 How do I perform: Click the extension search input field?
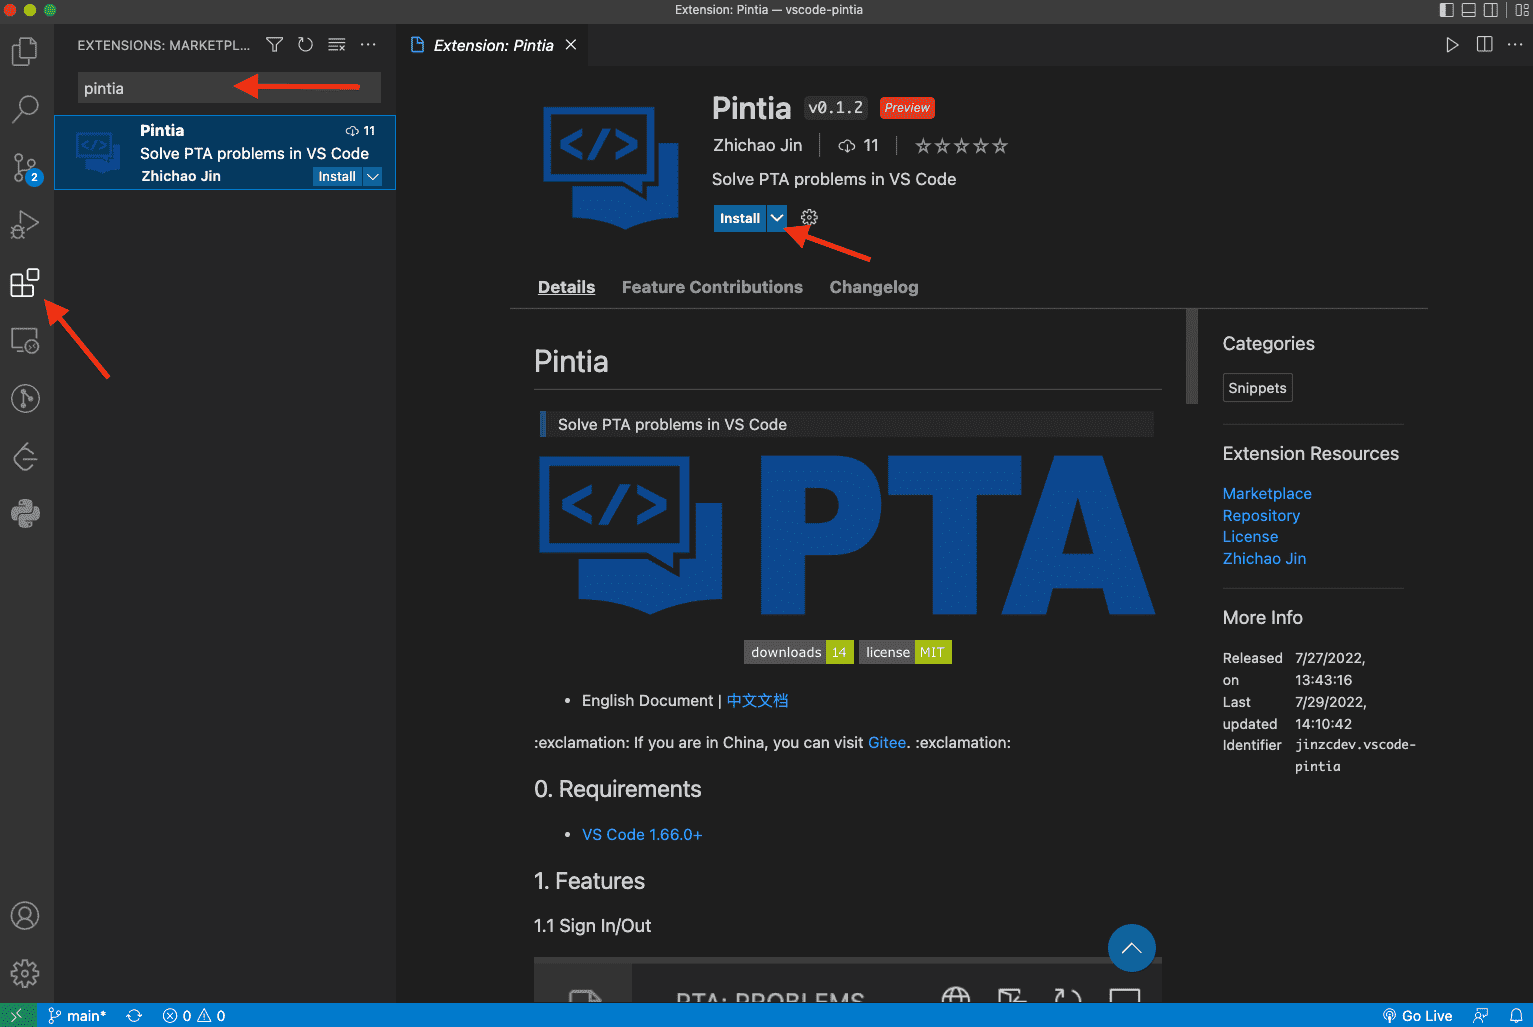pyautogui.click(x=229, y=88)
